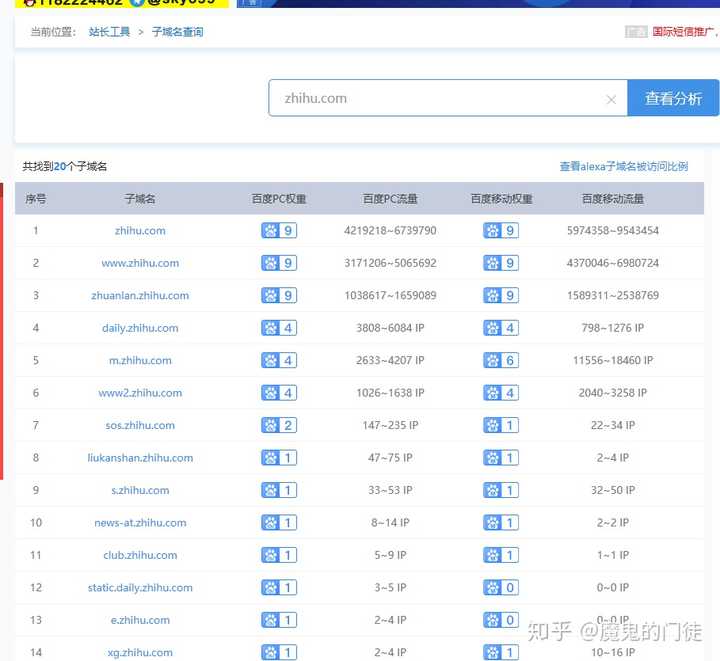Screen dimensions: 720x661
Task: Open news-at.zhihu.com subdomain link
Action: (x=140, y=522)
